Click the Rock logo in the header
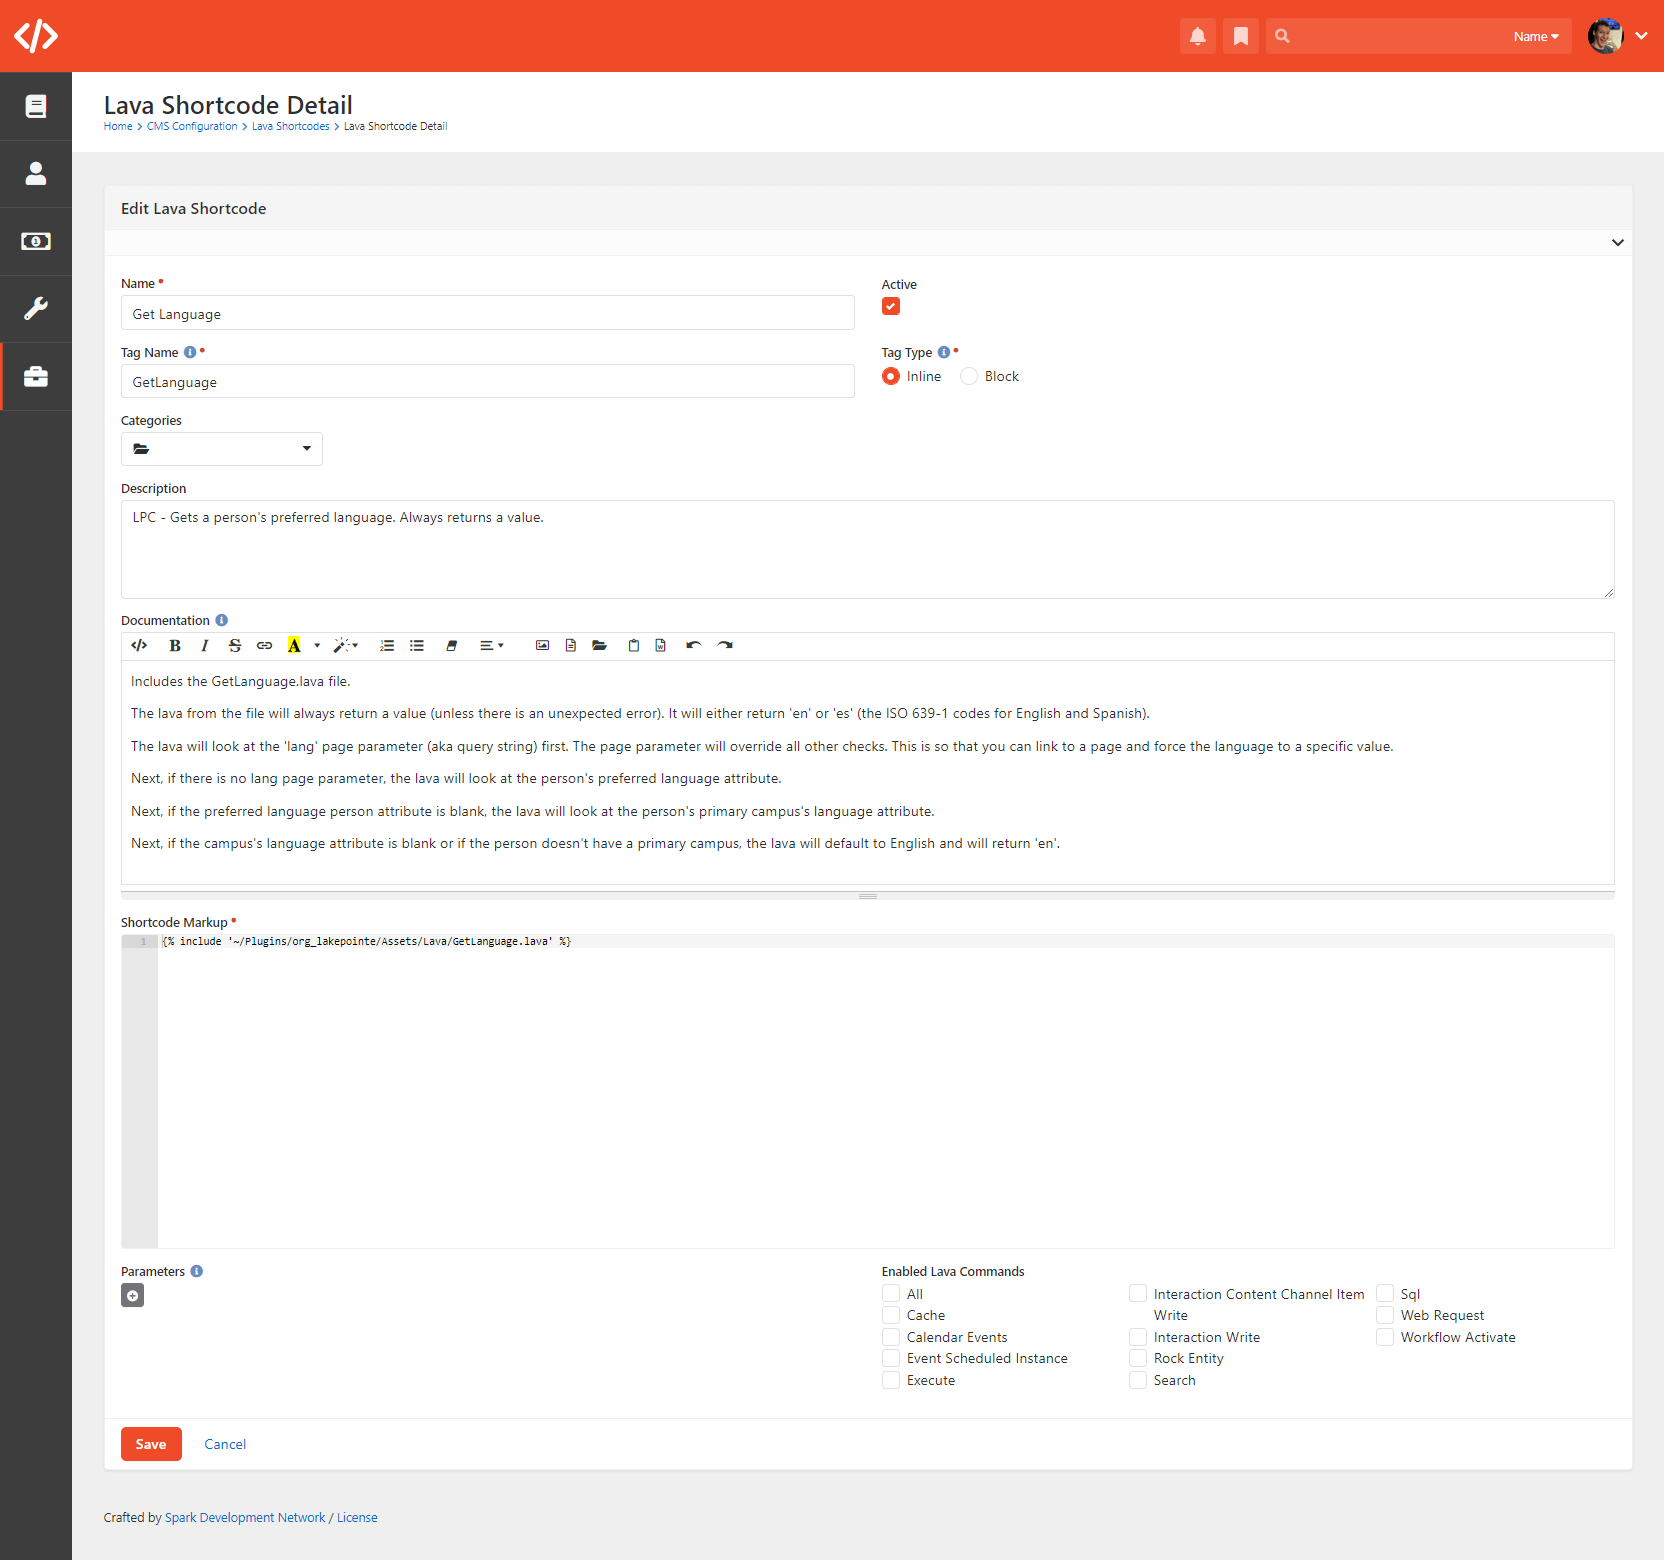1664x1560 pixels. 36,36
